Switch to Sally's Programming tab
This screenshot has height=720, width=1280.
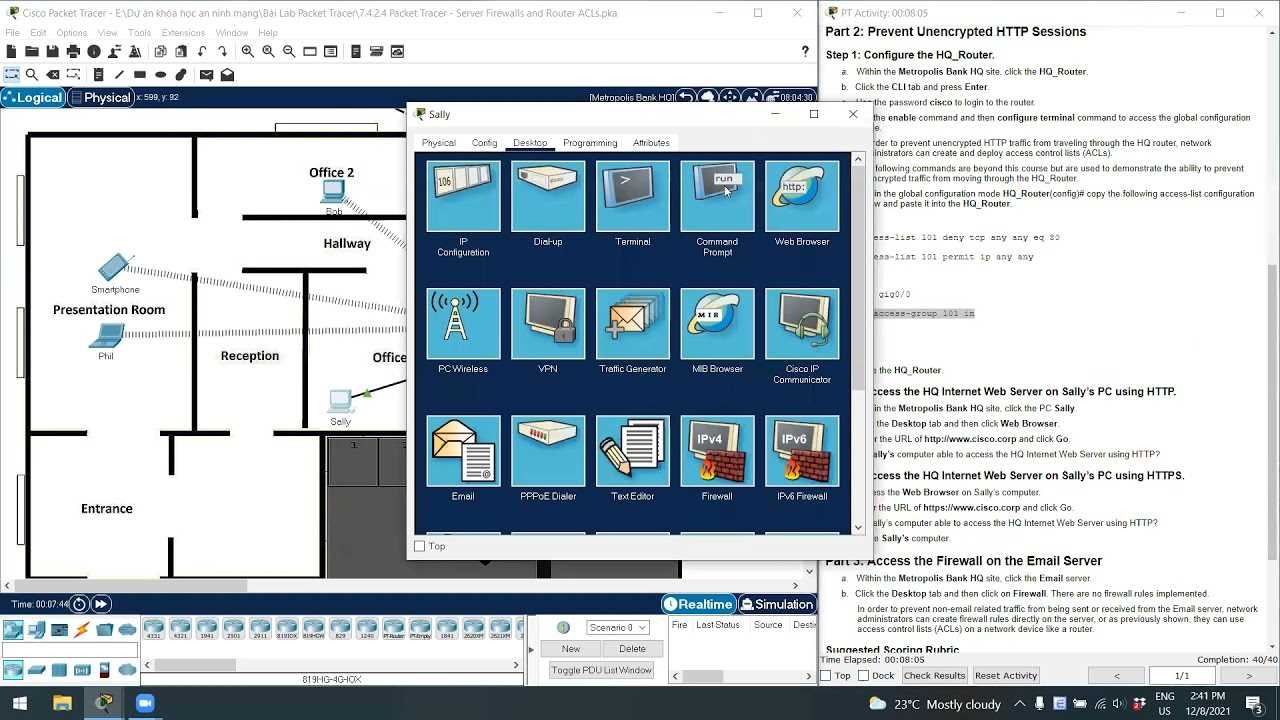point(590,143)
